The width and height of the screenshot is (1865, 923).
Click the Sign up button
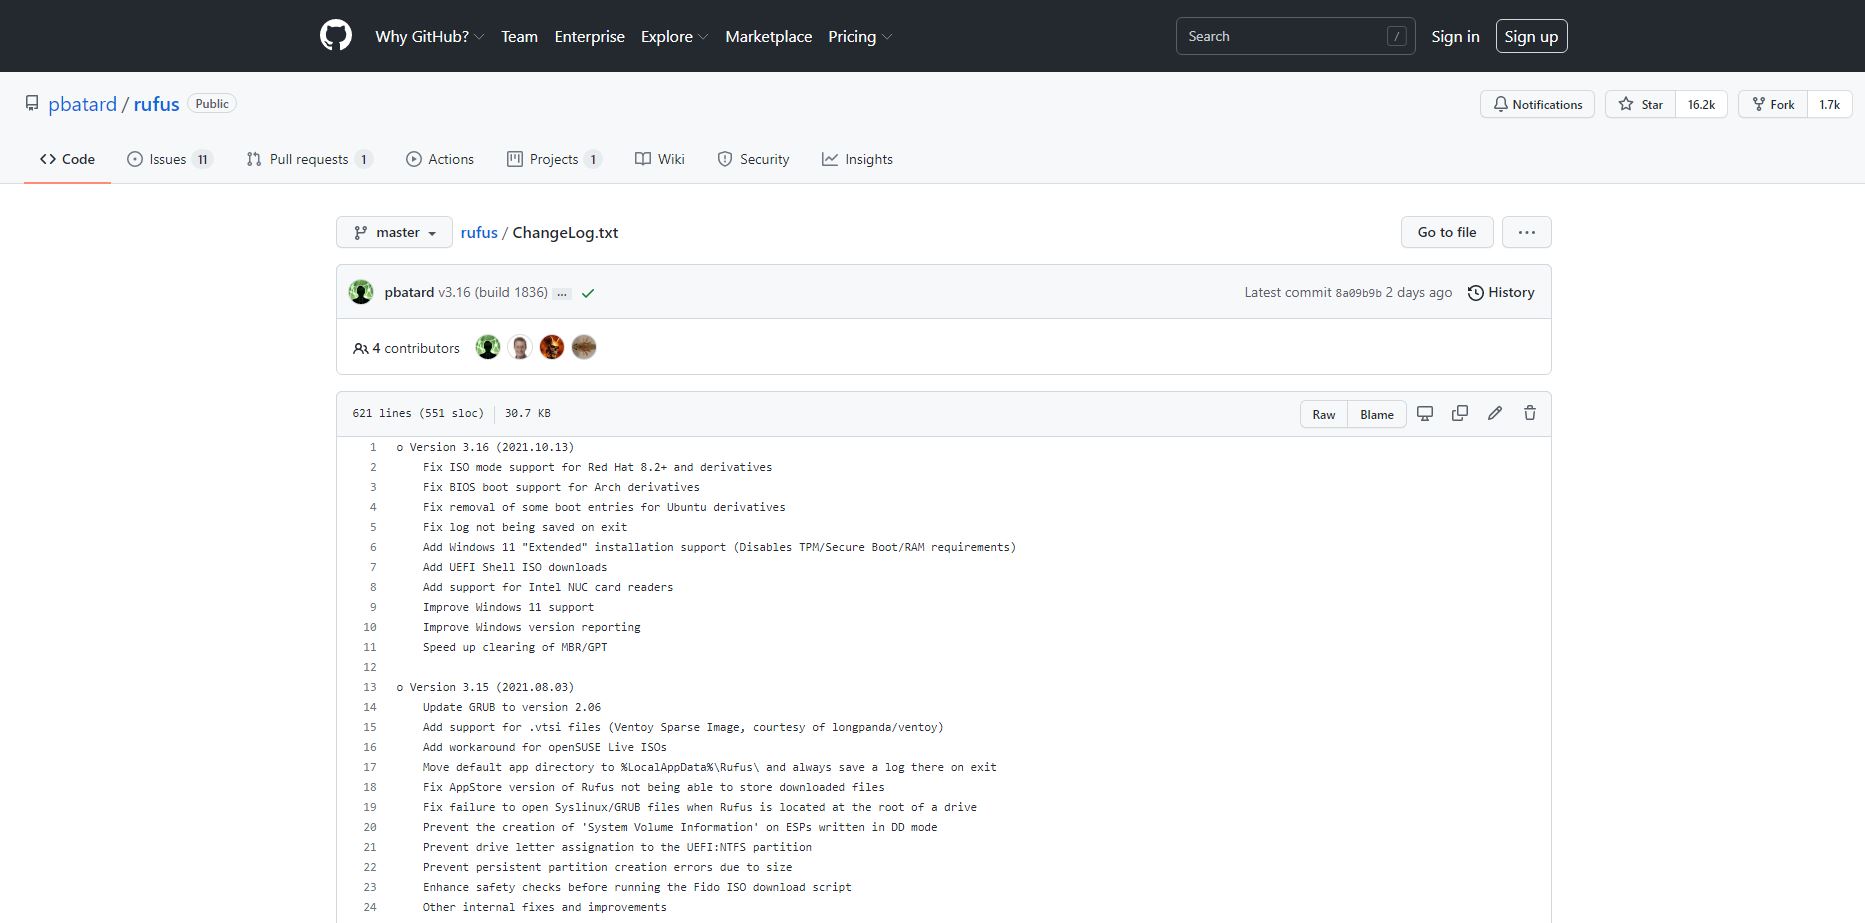pos(1531,36)
